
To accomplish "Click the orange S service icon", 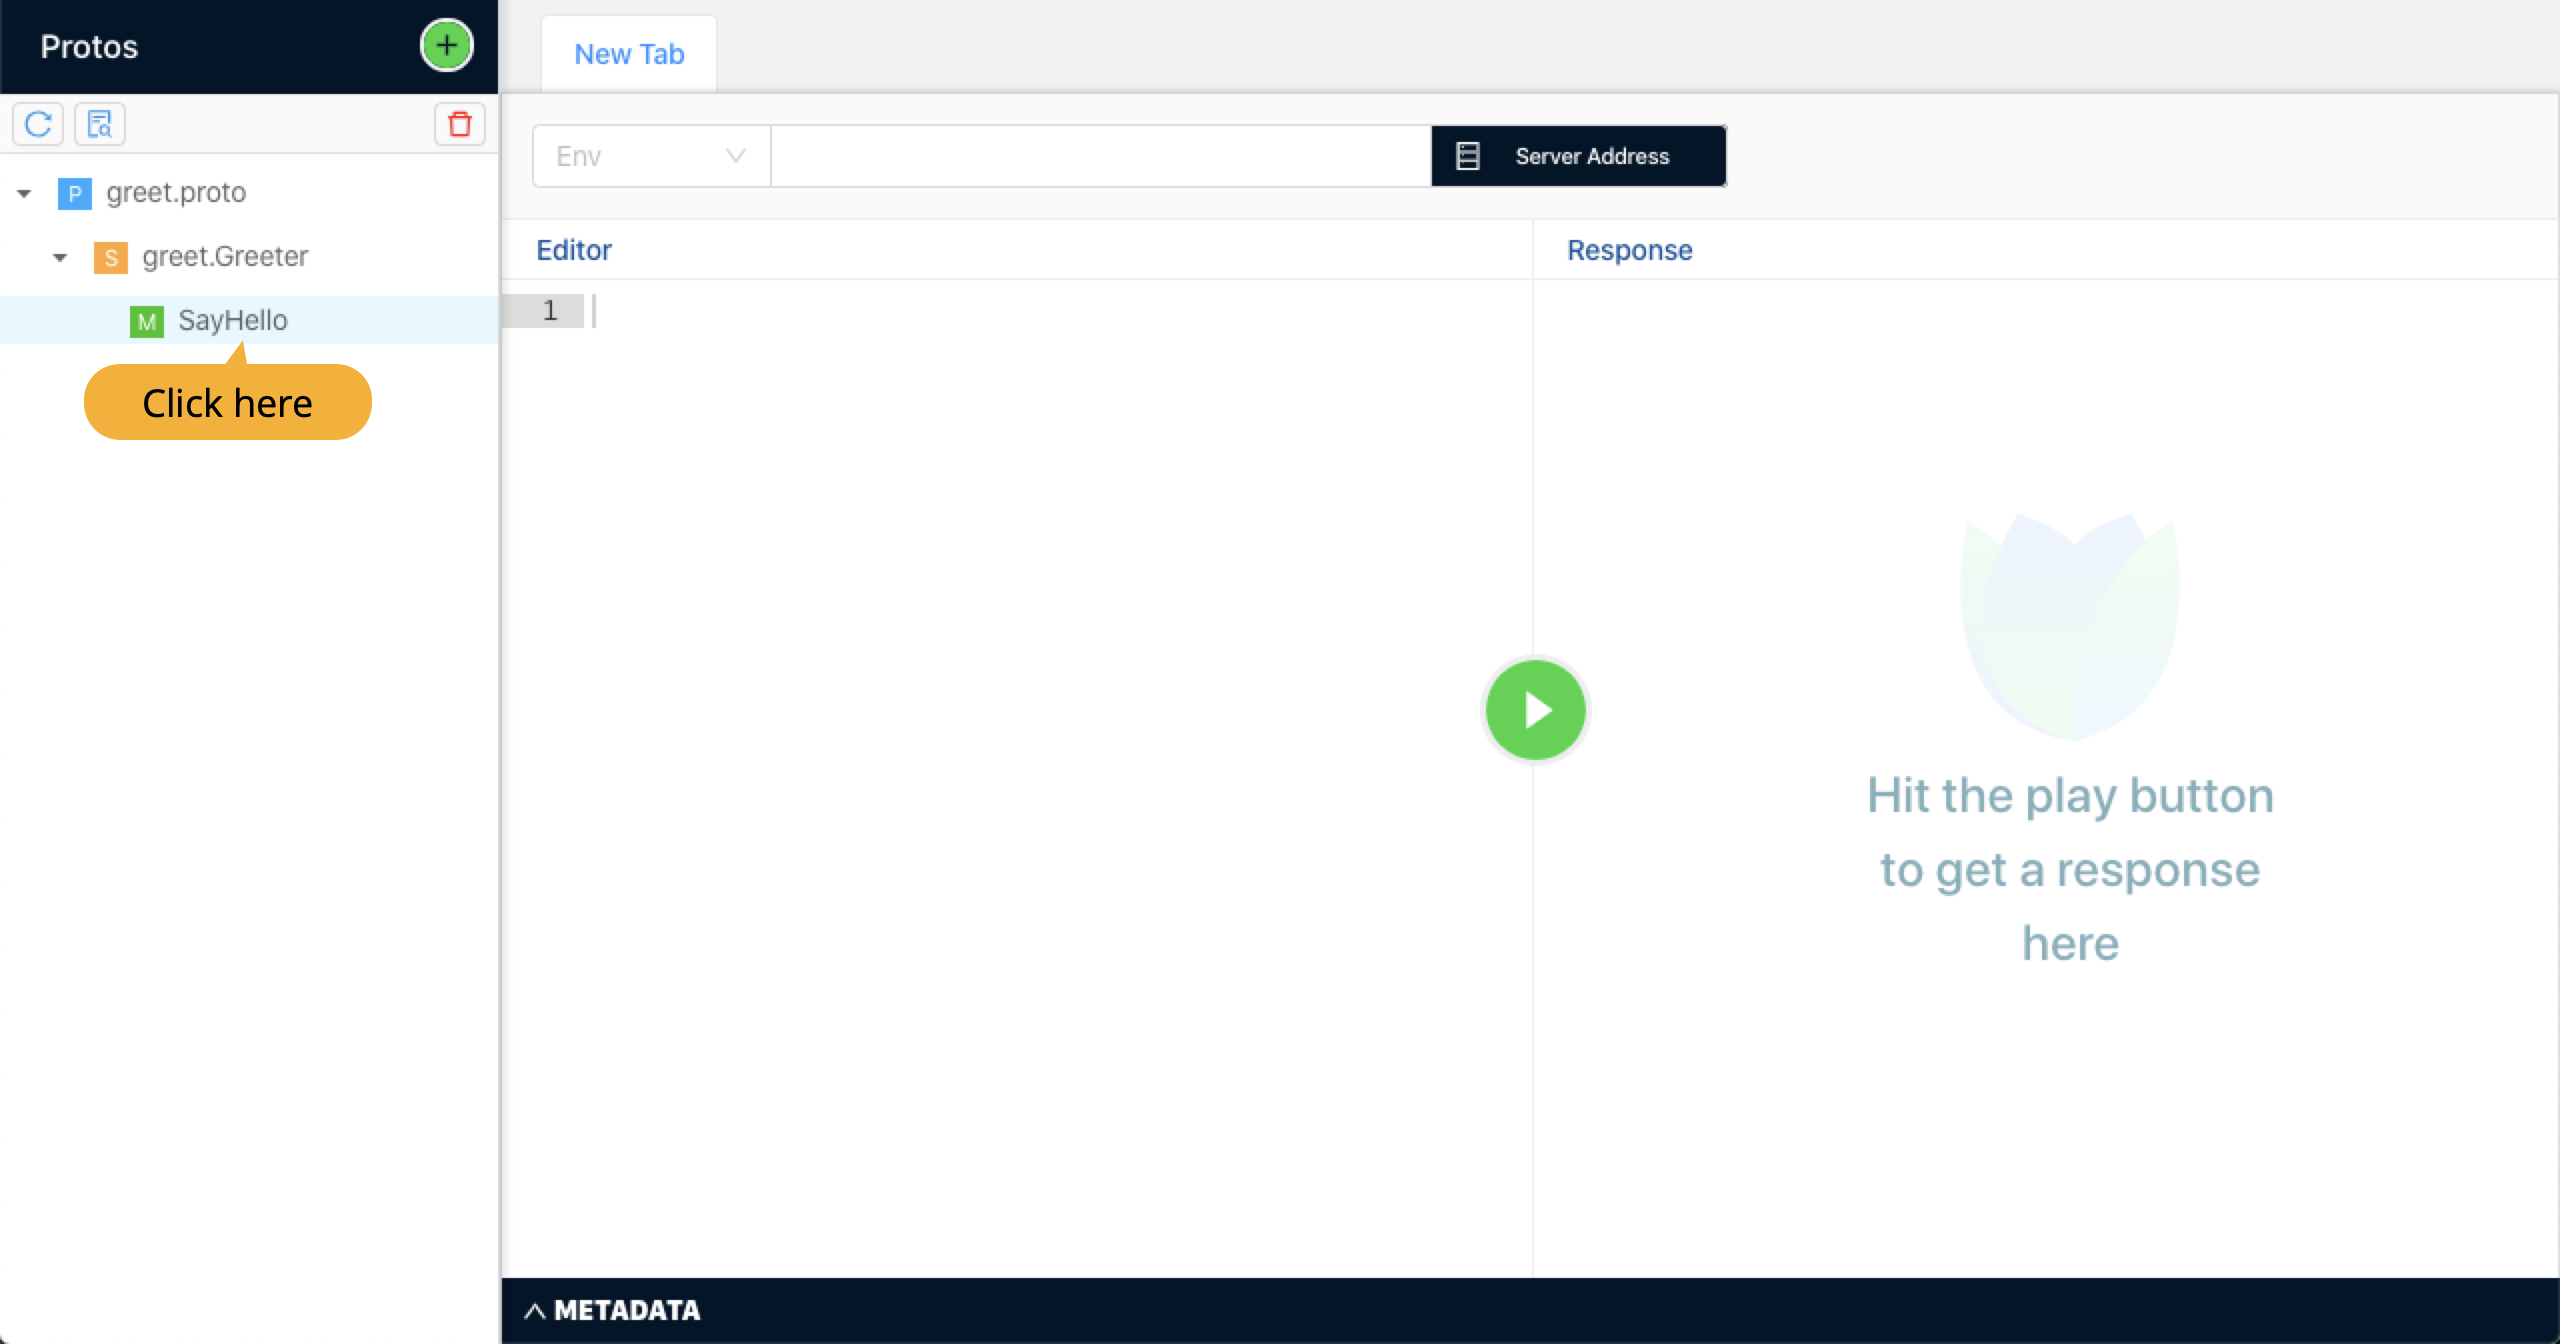I will 111,257.
